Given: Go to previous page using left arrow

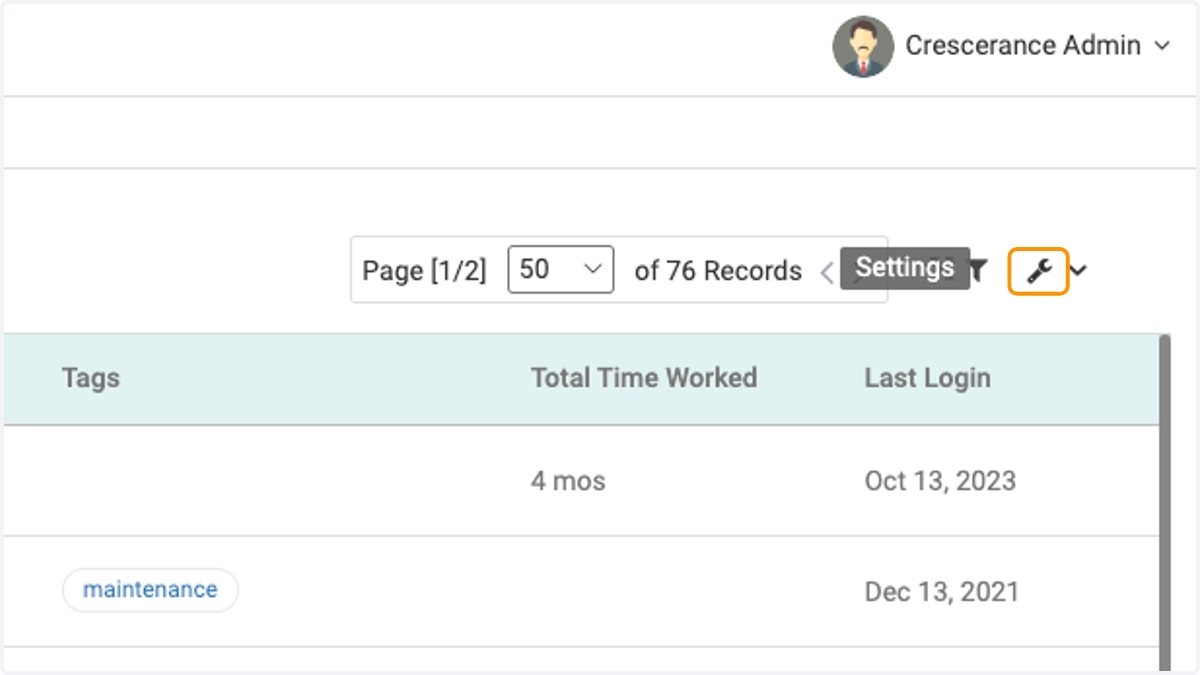Looking at the screenshot, I should point(827,272).
